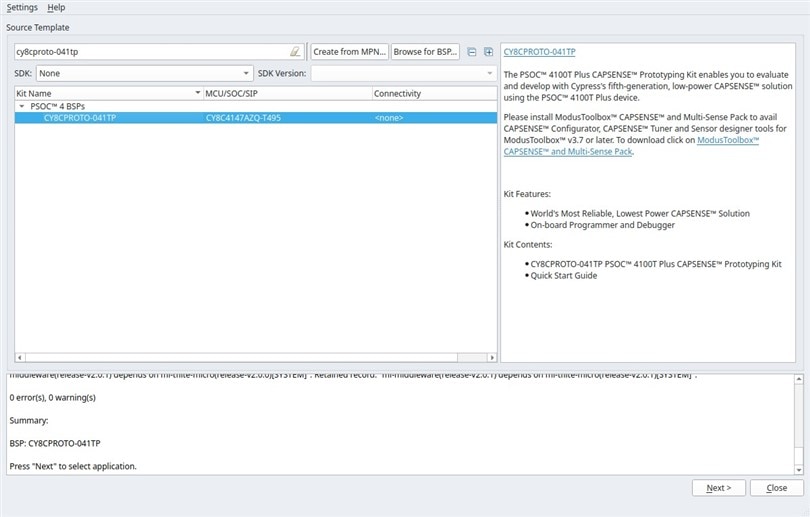Click the horizontal scrollbar of kit list
The height and width of the screenshot is (517, 810).
tap(241, 357)
